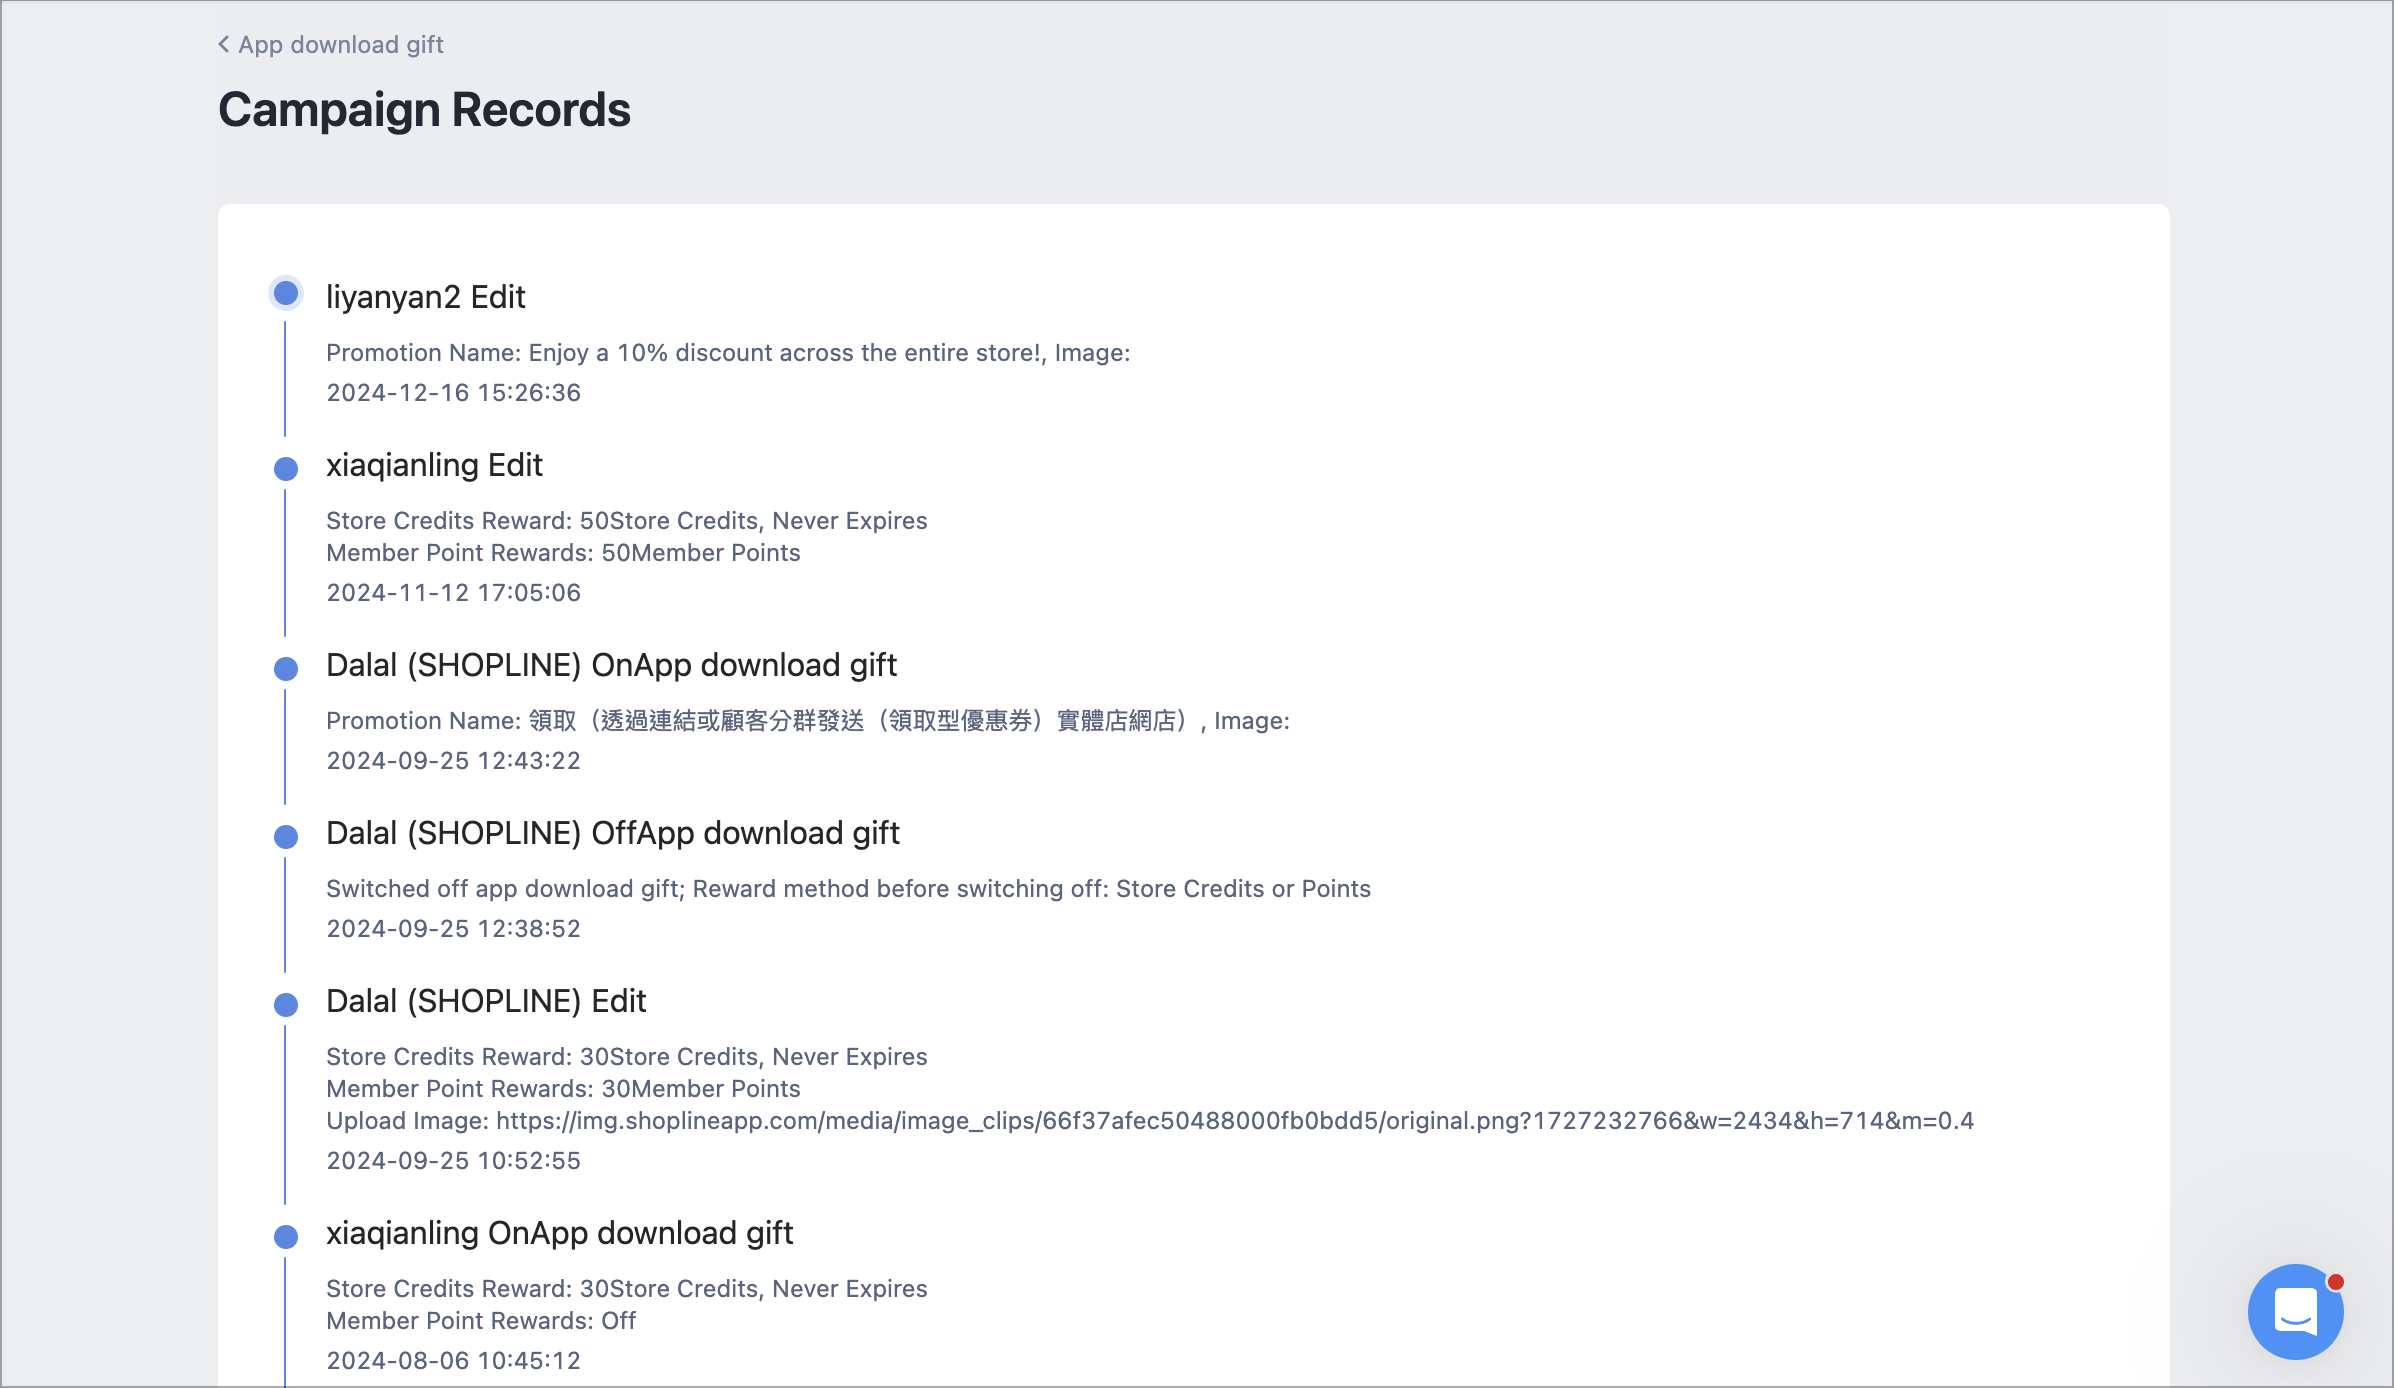Click 'Store Credits Reward: 30Store Credits' under xiaqianling OnApp
The width and height of the screenshot is (2394, 1388).
[627, 1289]
